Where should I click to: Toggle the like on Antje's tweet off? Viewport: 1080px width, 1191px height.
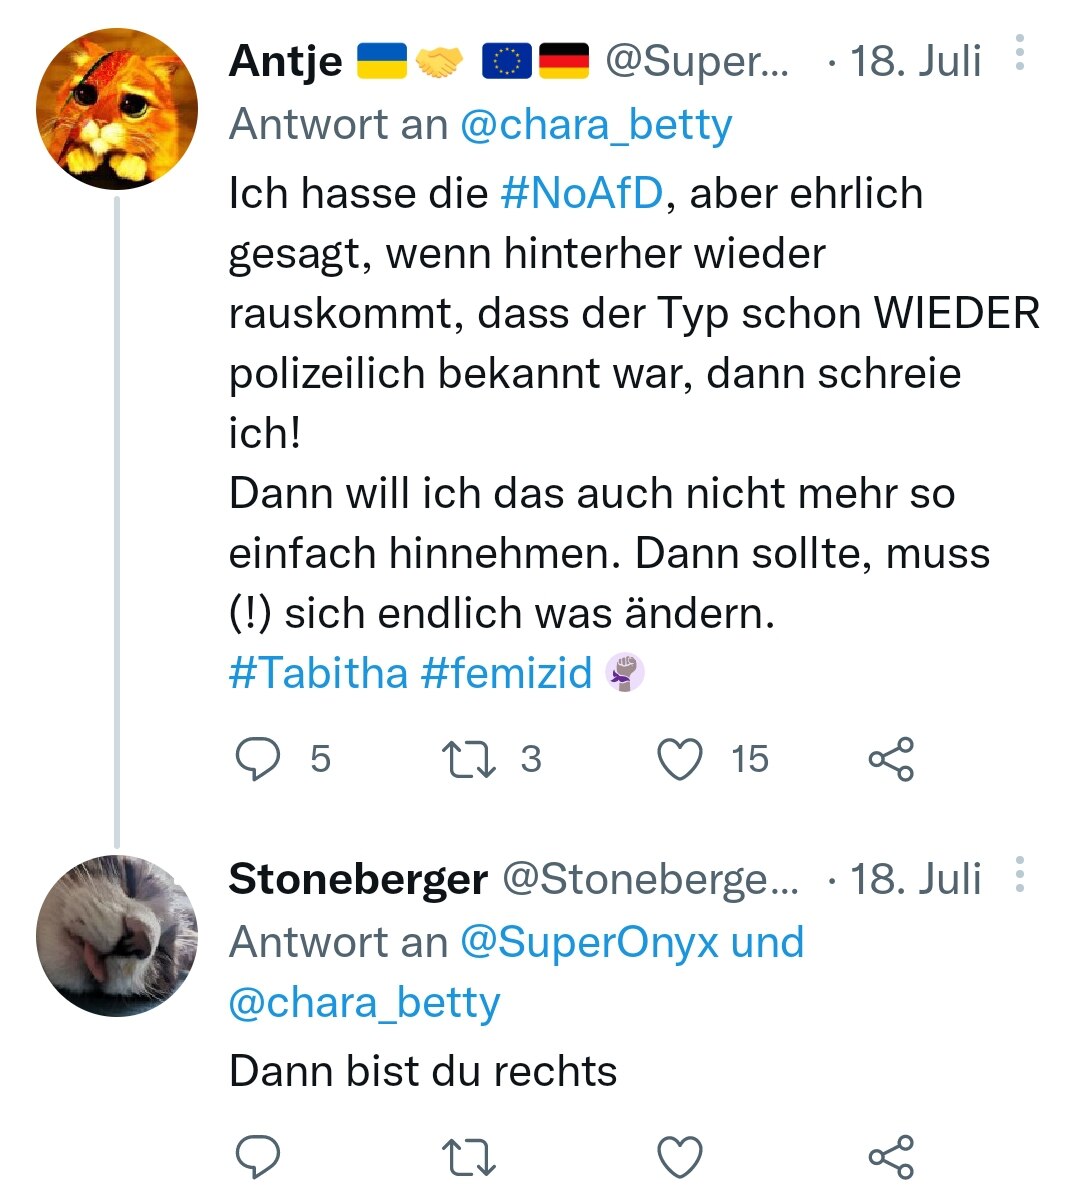click(679, 759)
